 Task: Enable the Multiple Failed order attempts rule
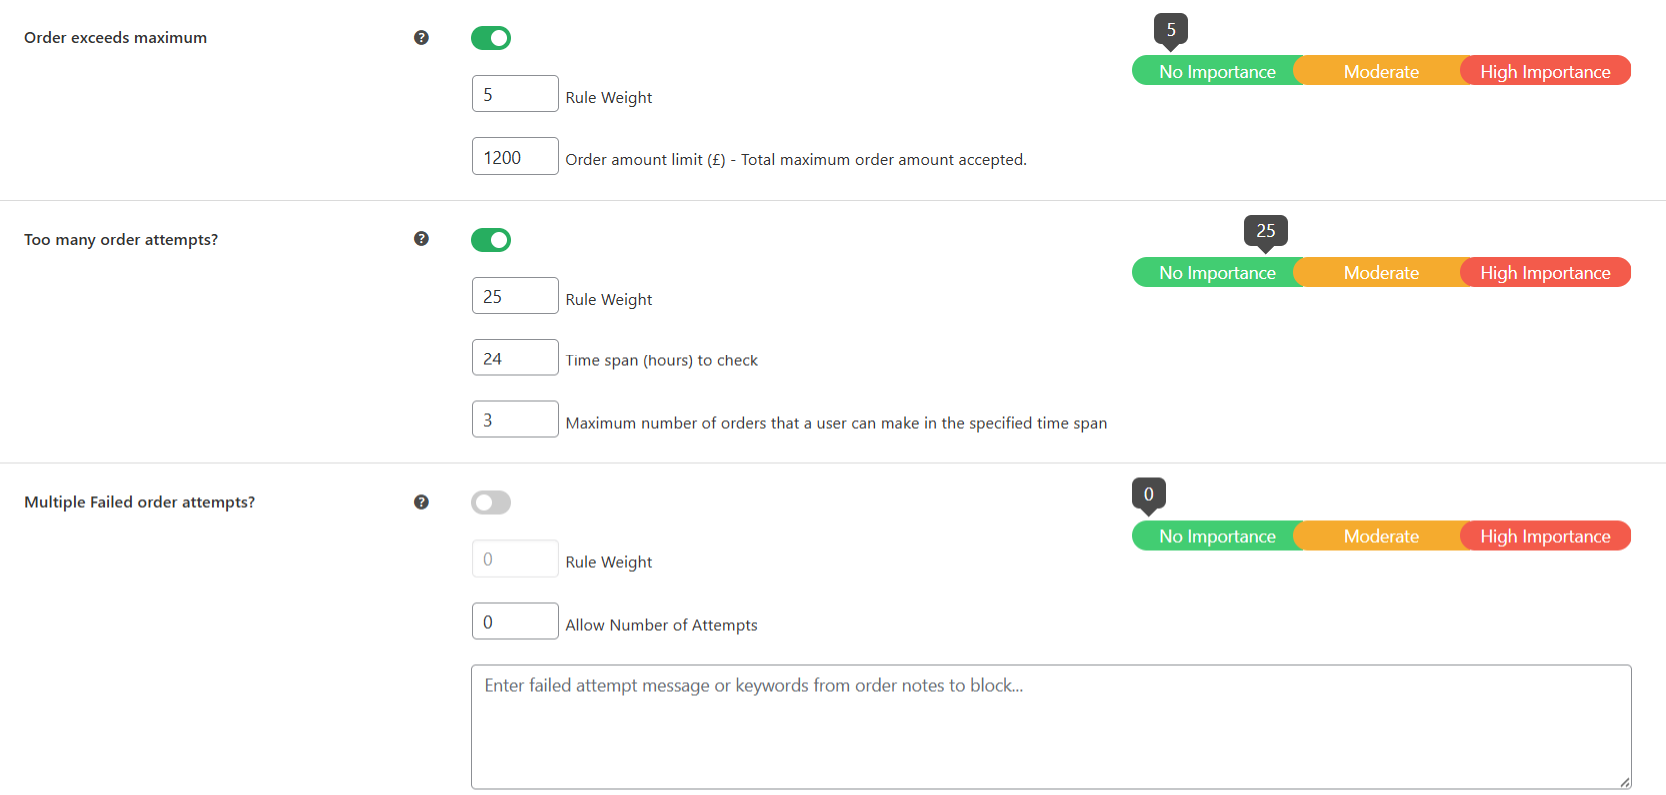click(x=491, y=502)
